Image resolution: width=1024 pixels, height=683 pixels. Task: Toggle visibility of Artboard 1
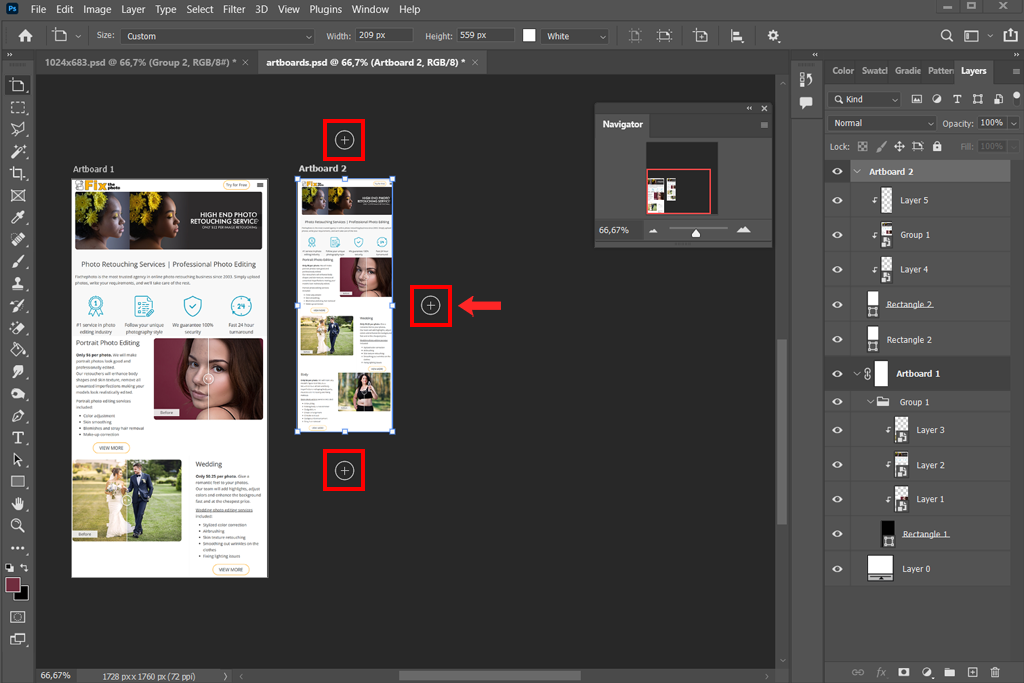(837, 373)
